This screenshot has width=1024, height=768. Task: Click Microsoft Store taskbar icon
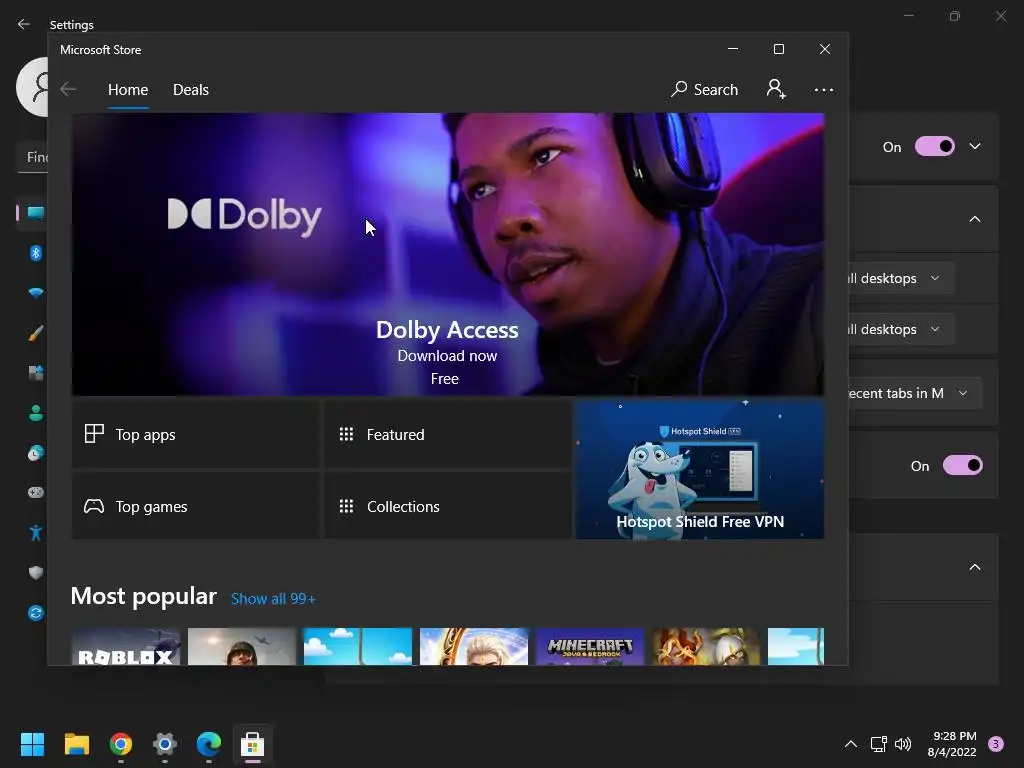click(x=253, y=744)
